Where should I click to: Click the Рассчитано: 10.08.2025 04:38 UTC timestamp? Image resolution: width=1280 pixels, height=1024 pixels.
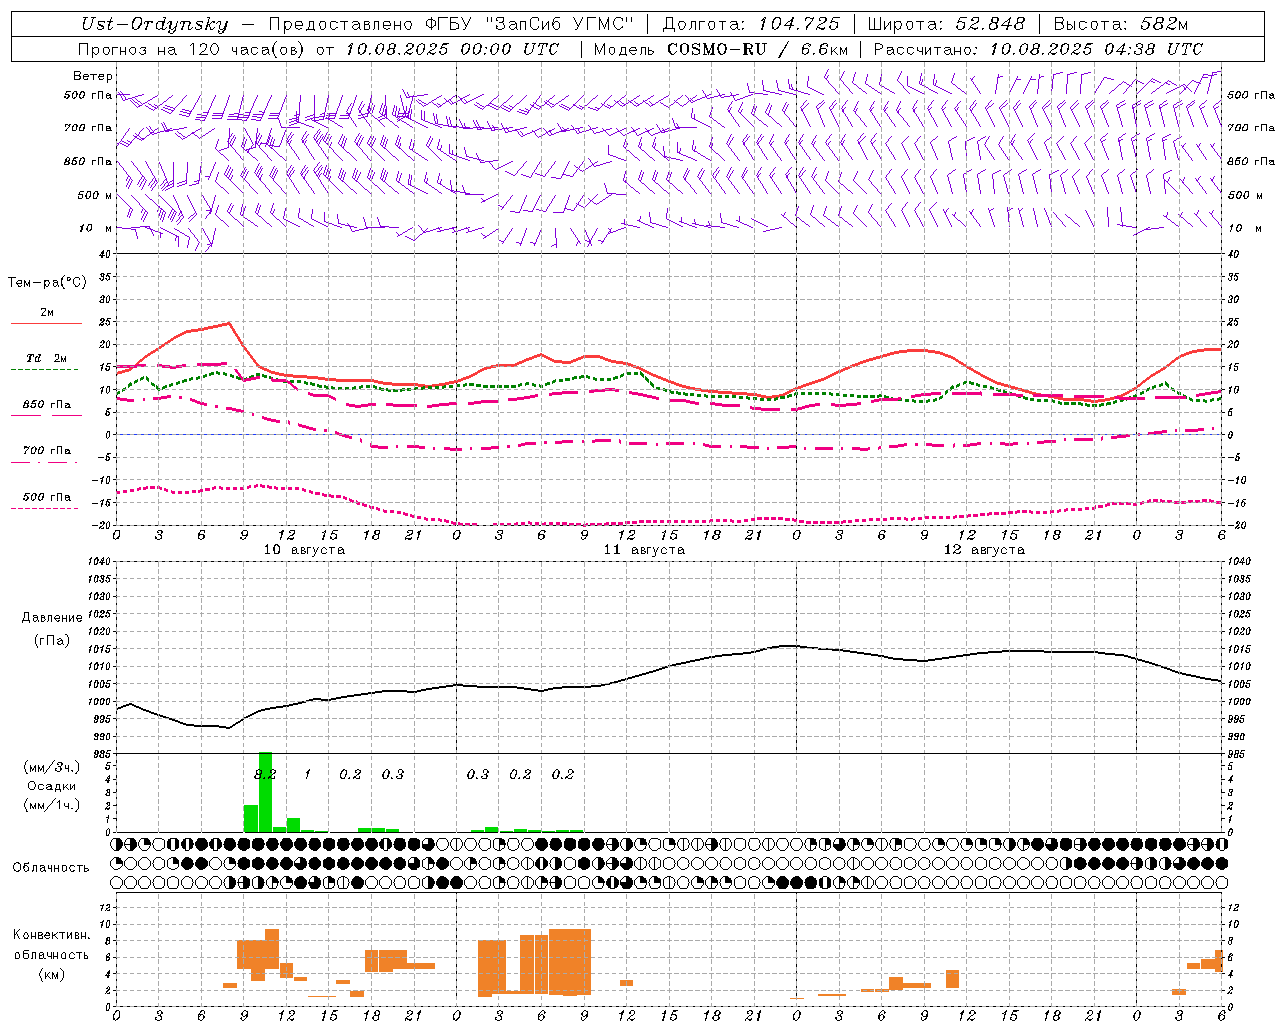[1038, 49]
